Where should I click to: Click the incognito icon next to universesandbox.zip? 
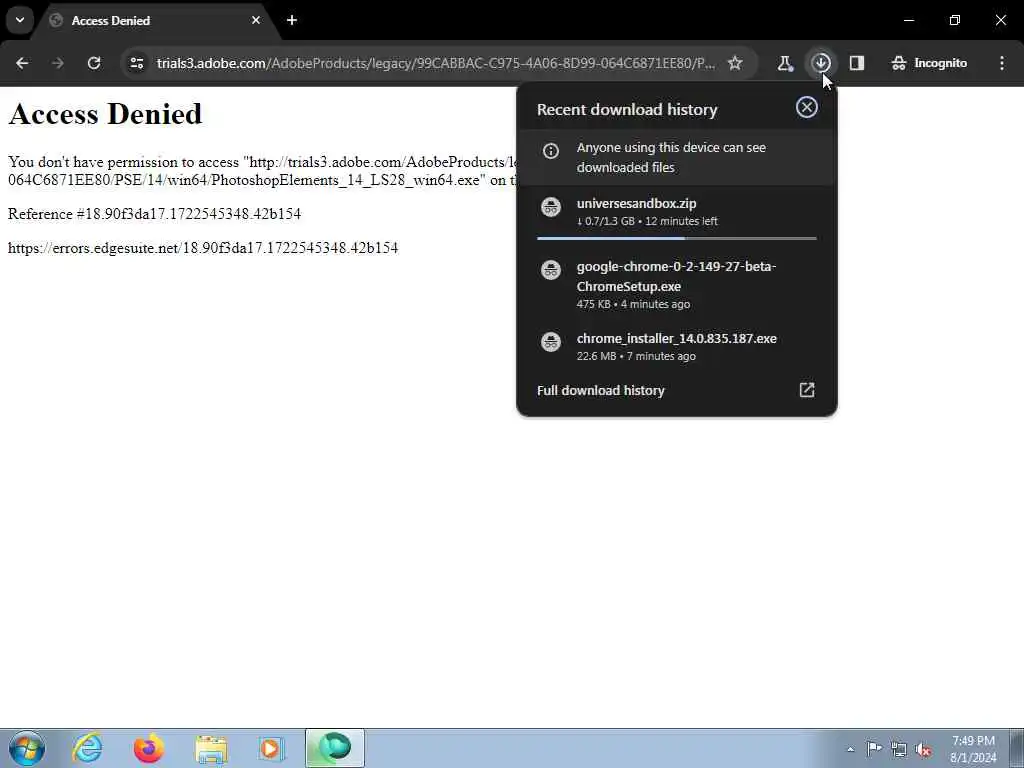[x=551, y=207]
